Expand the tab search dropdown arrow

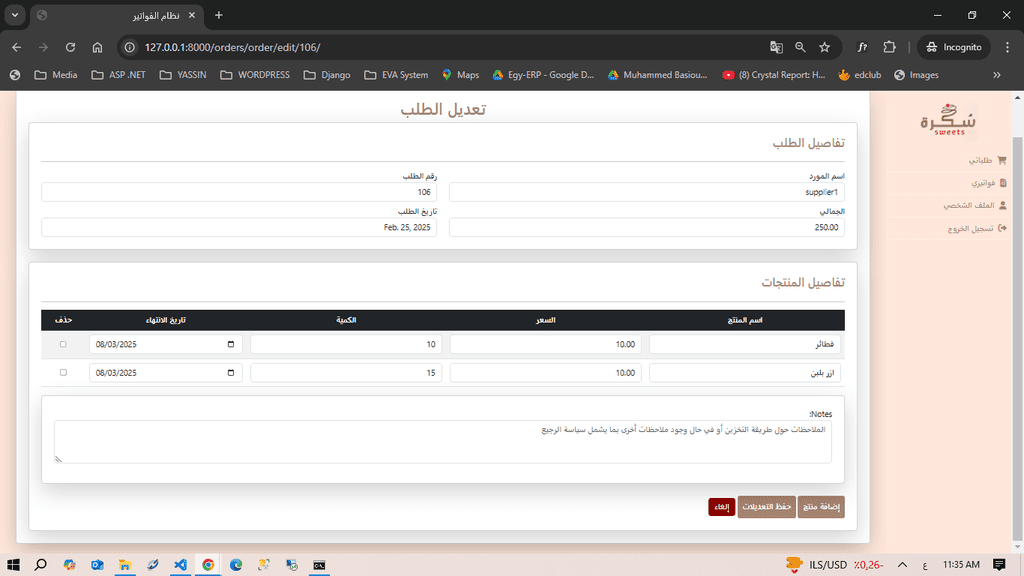click(x=14, y=15)
